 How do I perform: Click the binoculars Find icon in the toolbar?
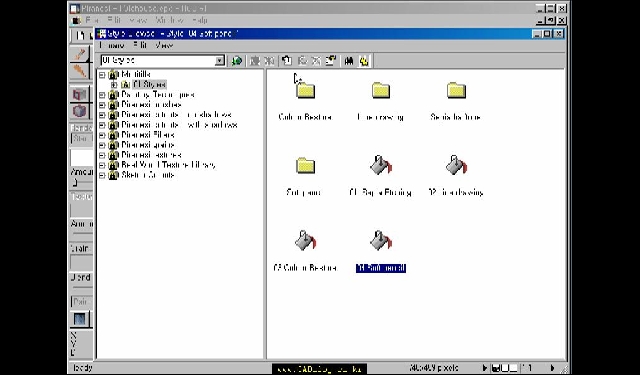click(x=349, y=61)
